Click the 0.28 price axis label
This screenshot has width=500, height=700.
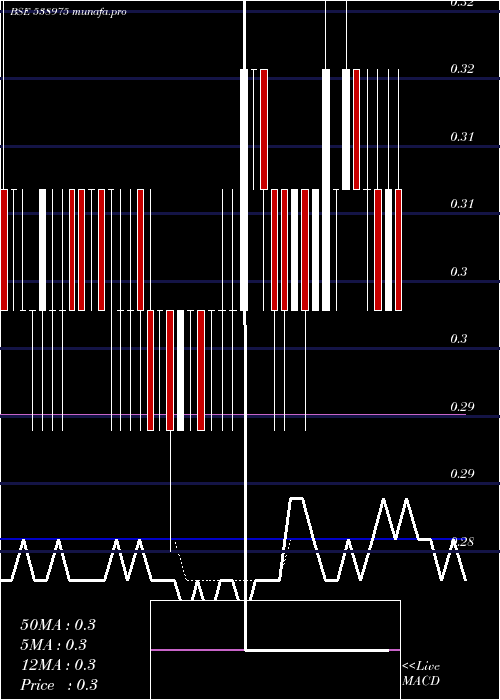pyautogui.click(x=462, y=542)
